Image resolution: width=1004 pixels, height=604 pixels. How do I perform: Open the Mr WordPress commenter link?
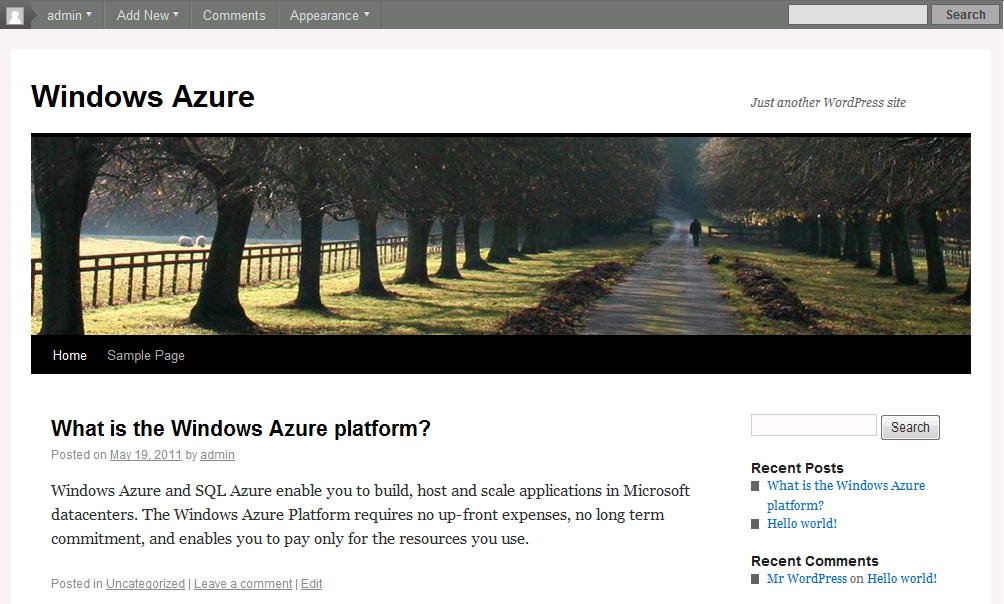(x=807, y=578)
